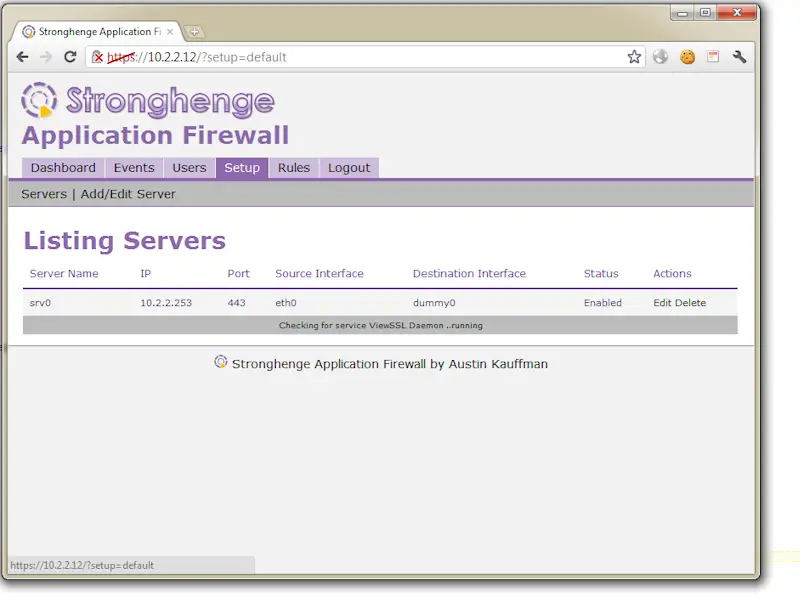
Task: Click the IP column header
Action: pos(145,273)
